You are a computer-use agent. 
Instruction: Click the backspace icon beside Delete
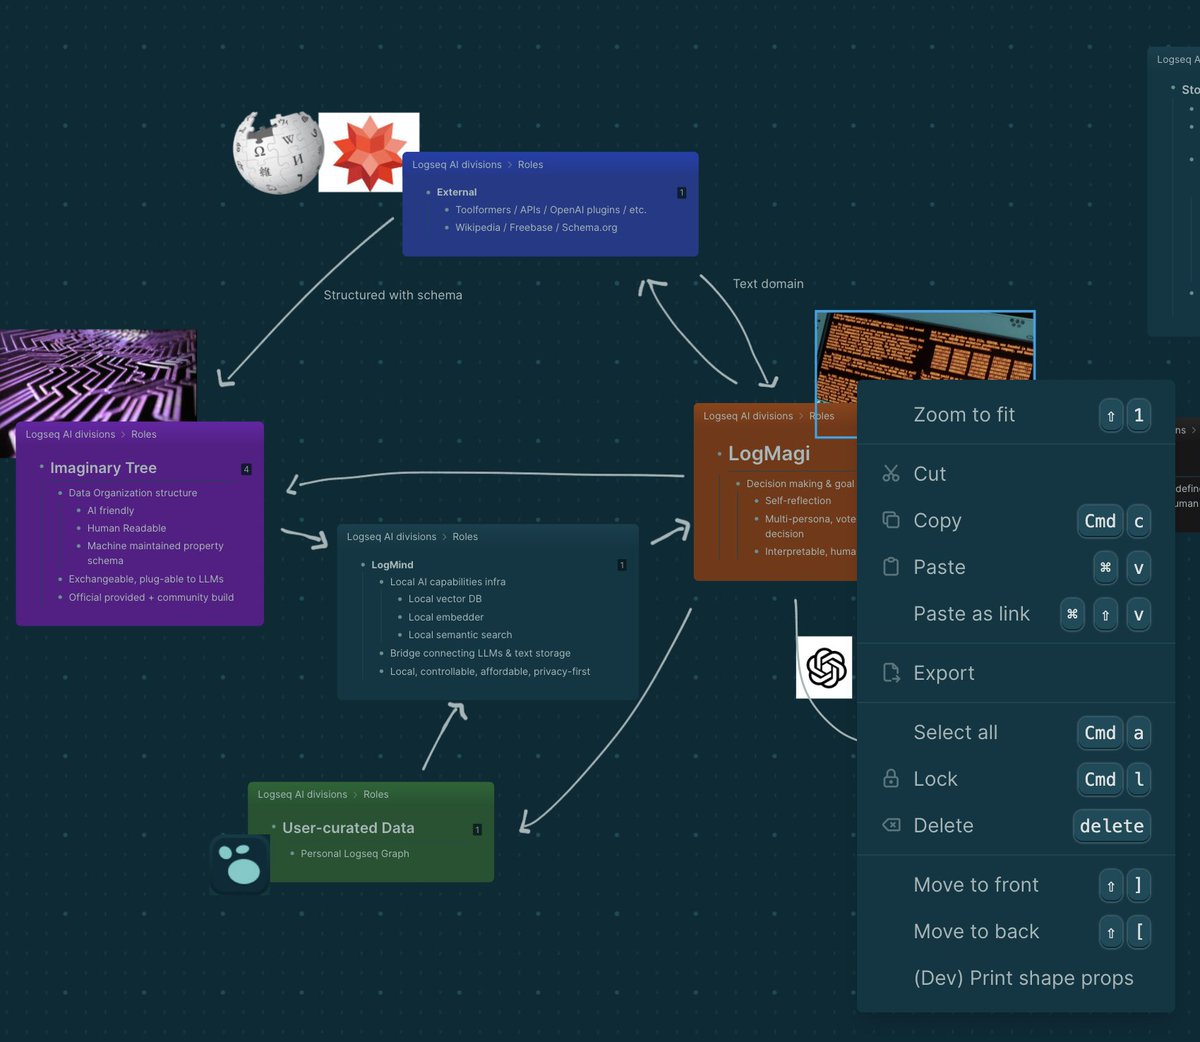[891, 825]
